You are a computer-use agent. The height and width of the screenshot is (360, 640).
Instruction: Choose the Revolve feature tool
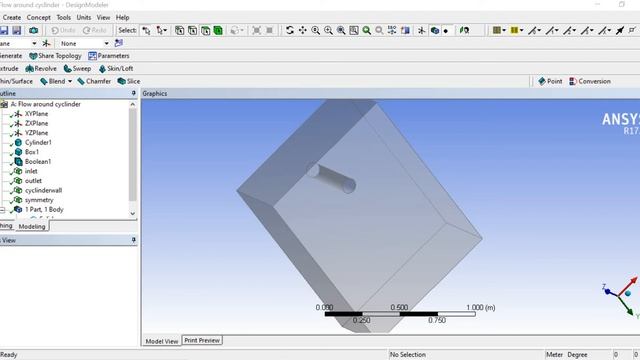tap(41, 69)
